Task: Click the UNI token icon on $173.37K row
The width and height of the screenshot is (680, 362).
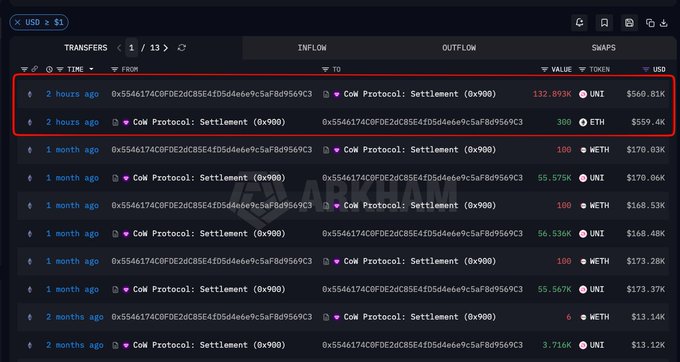Action: pyautogui.click(x=583, y=289)
